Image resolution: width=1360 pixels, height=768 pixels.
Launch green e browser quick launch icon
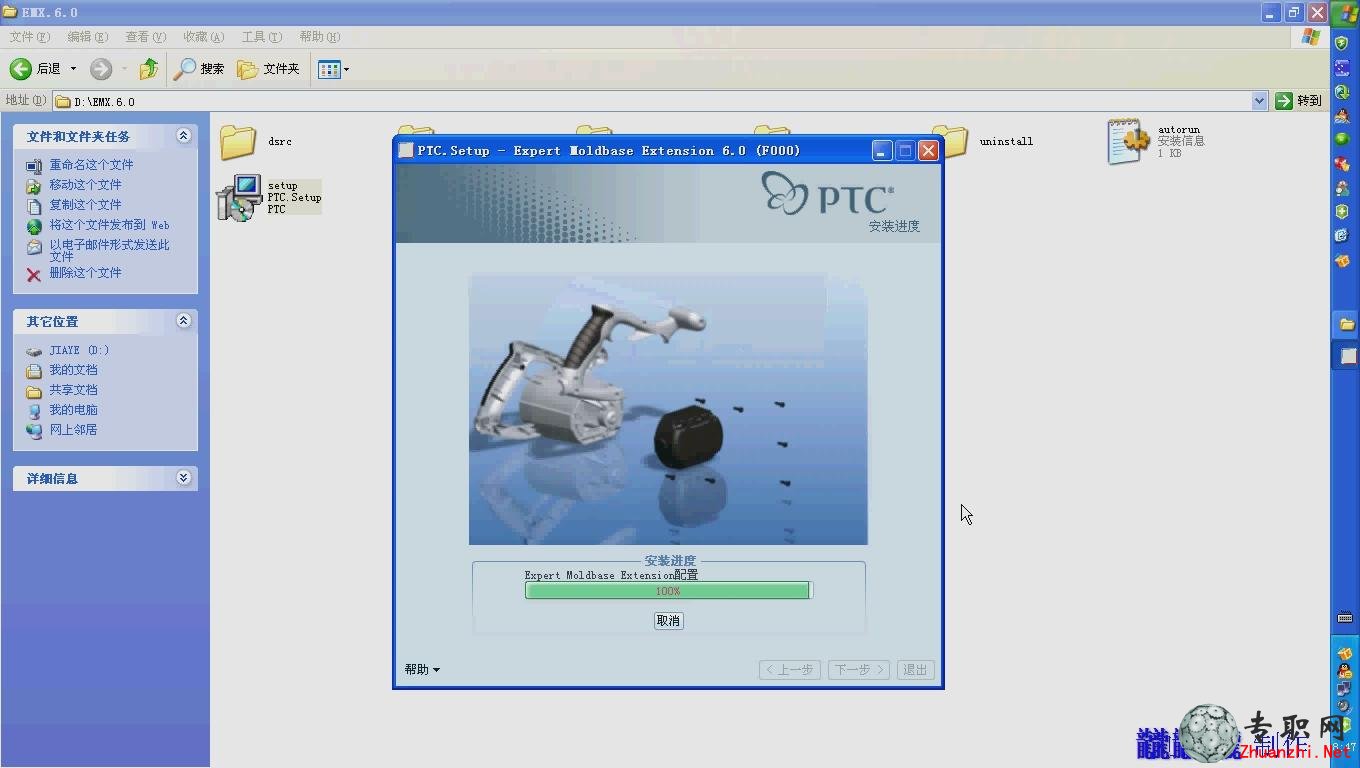tap(1343, 91)
